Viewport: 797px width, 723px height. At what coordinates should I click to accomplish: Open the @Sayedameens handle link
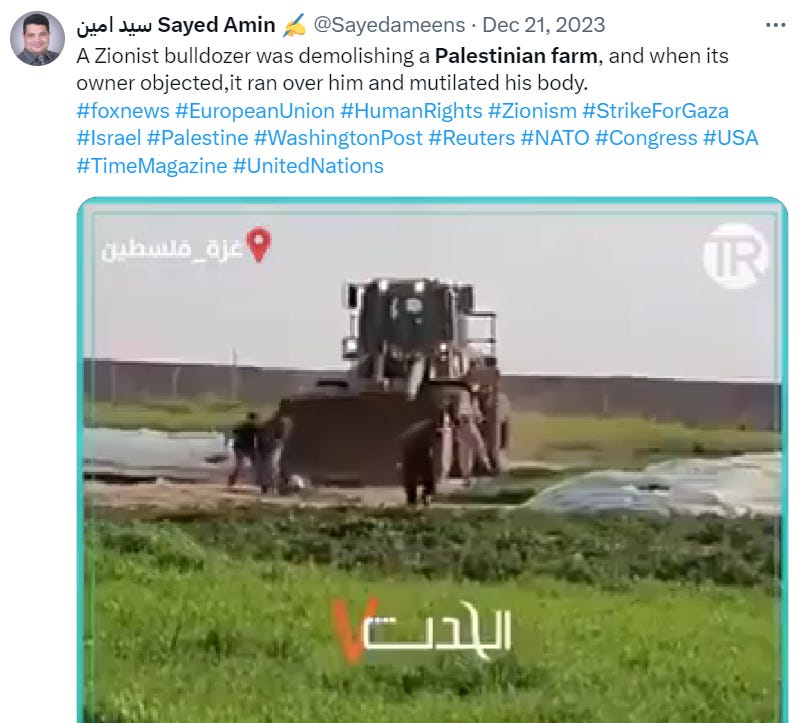(x=389, y=25)
